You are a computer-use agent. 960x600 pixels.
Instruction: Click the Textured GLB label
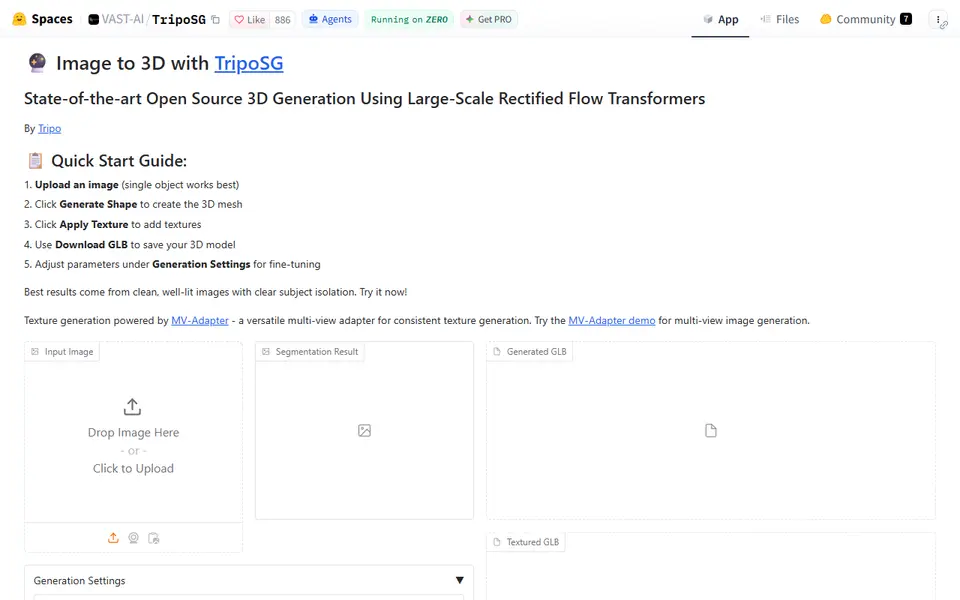(x=527, y=542)
